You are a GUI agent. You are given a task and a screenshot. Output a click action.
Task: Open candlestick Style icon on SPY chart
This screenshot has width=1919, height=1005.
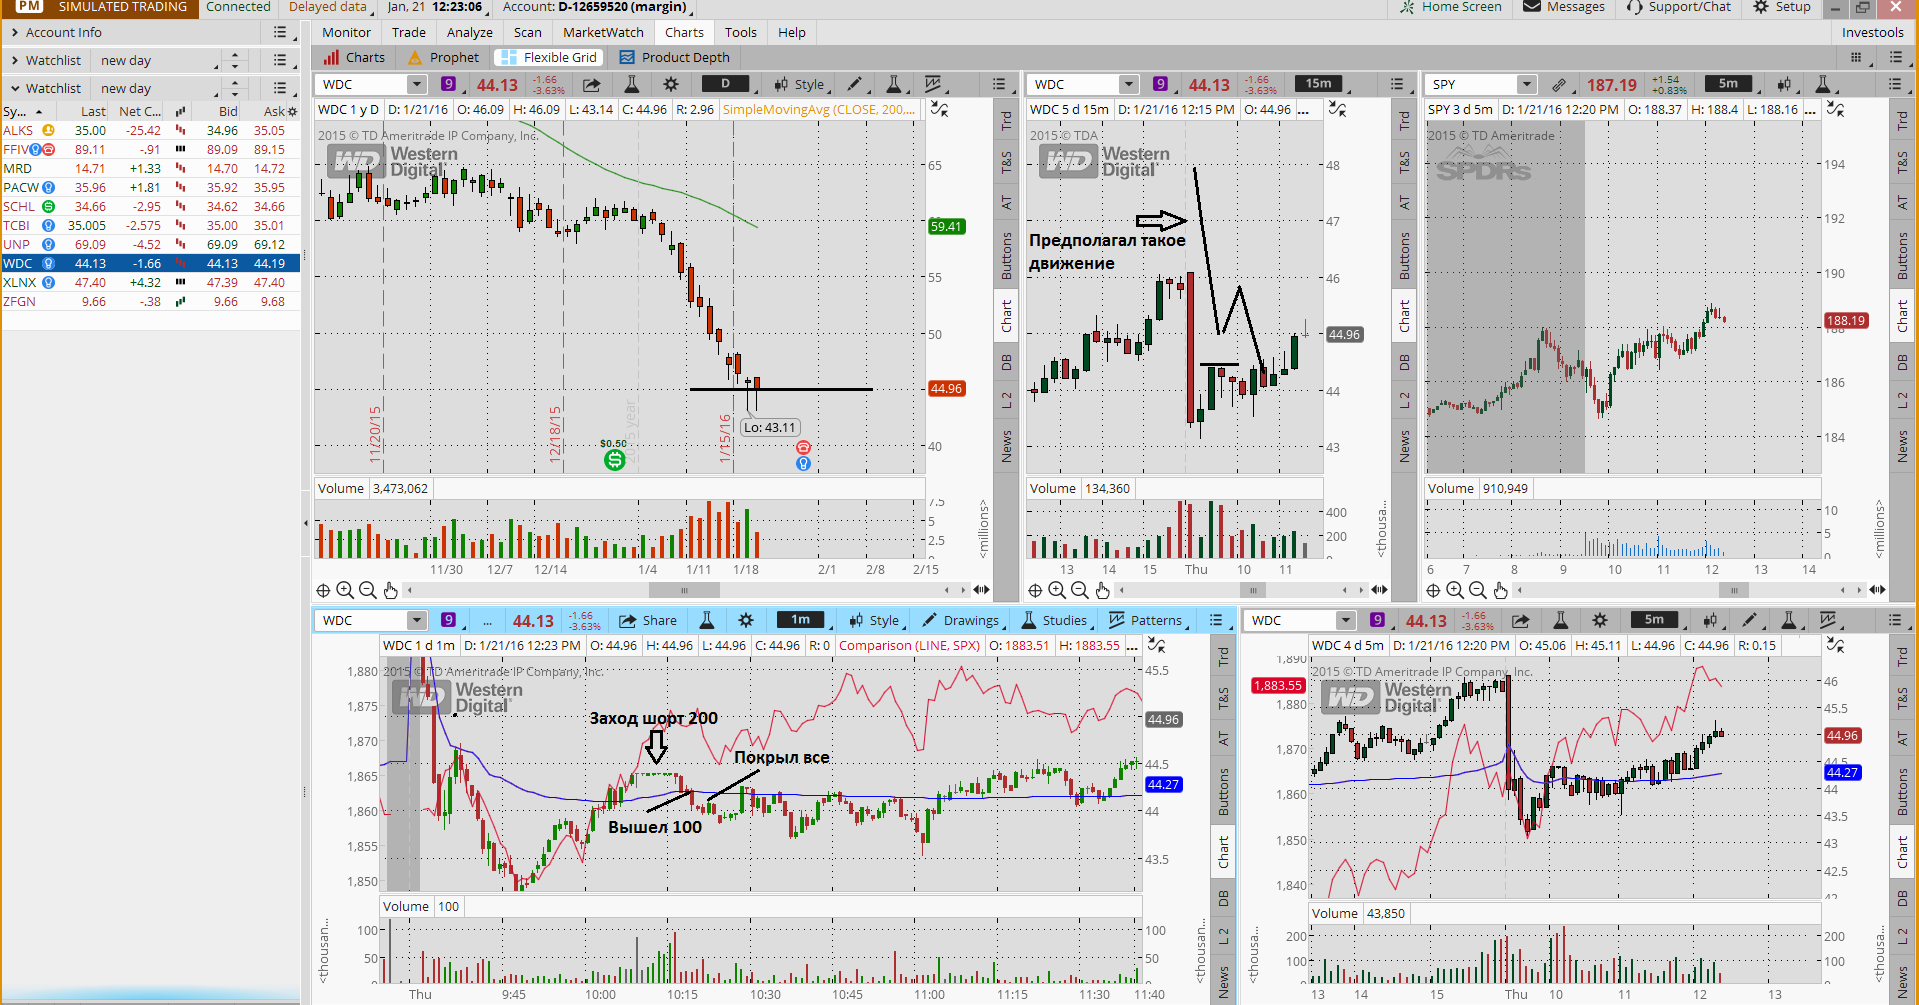(1784, 85)
